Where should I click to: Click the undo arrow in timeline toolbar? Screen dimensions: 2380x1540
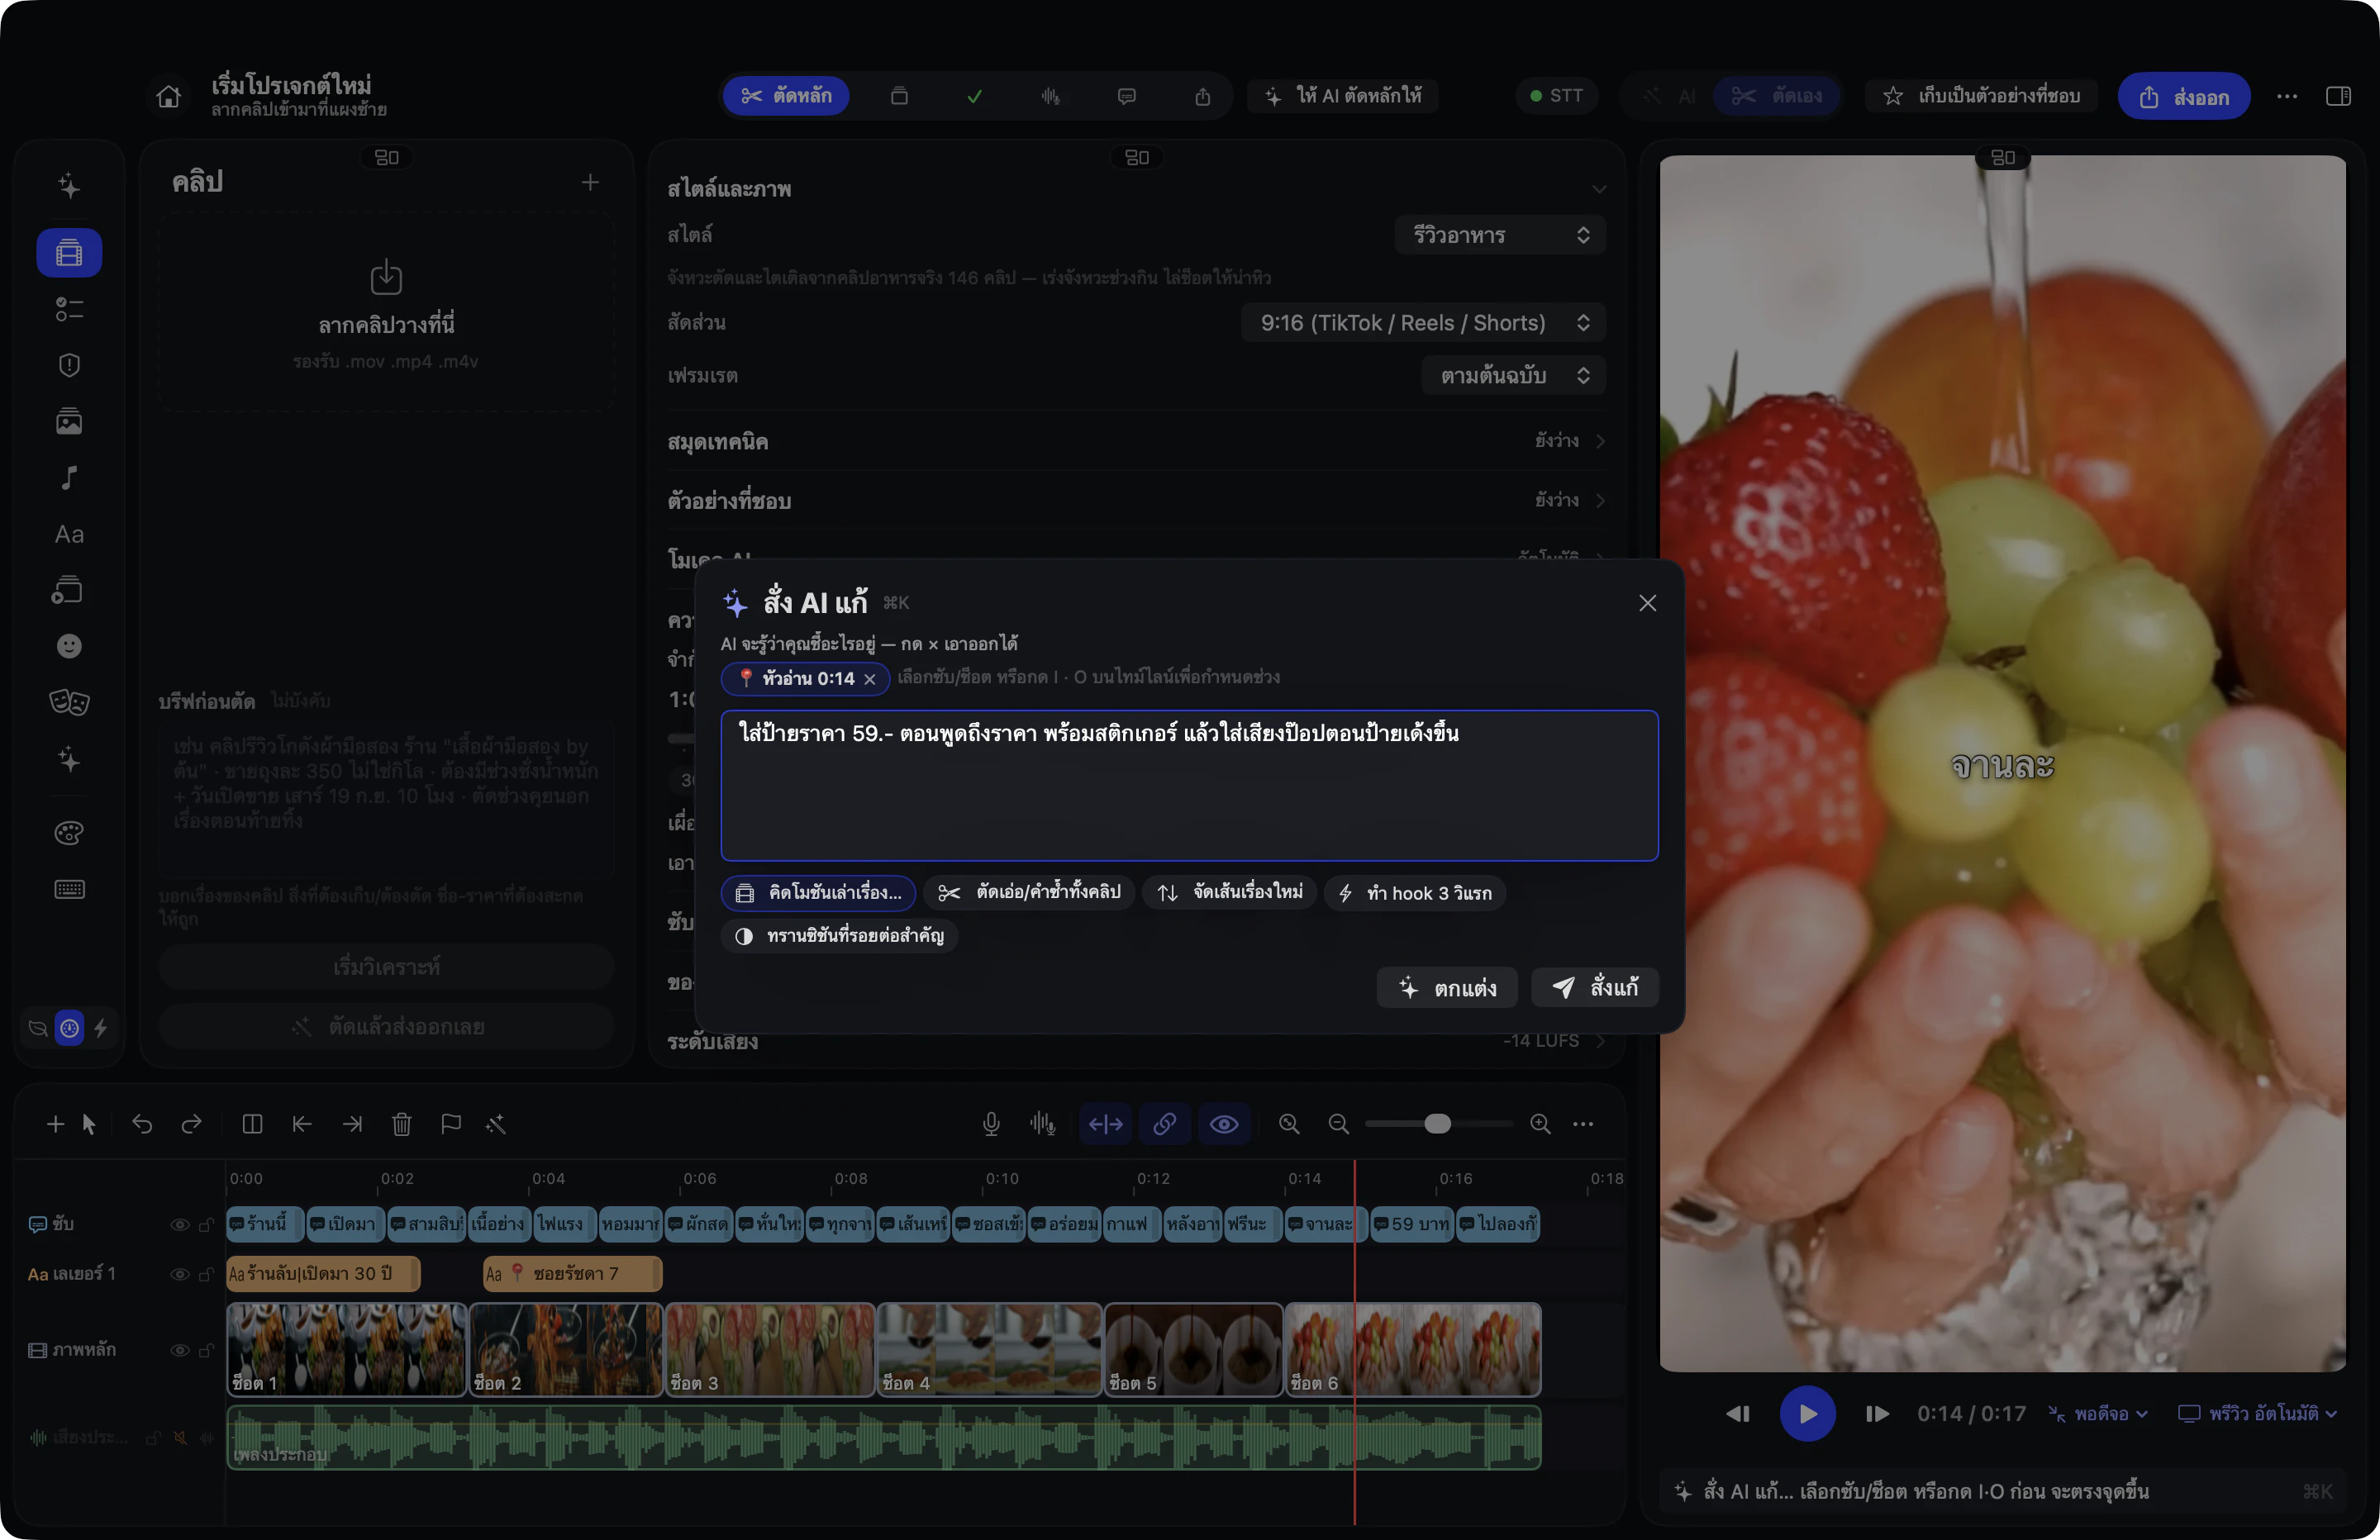142,1124
